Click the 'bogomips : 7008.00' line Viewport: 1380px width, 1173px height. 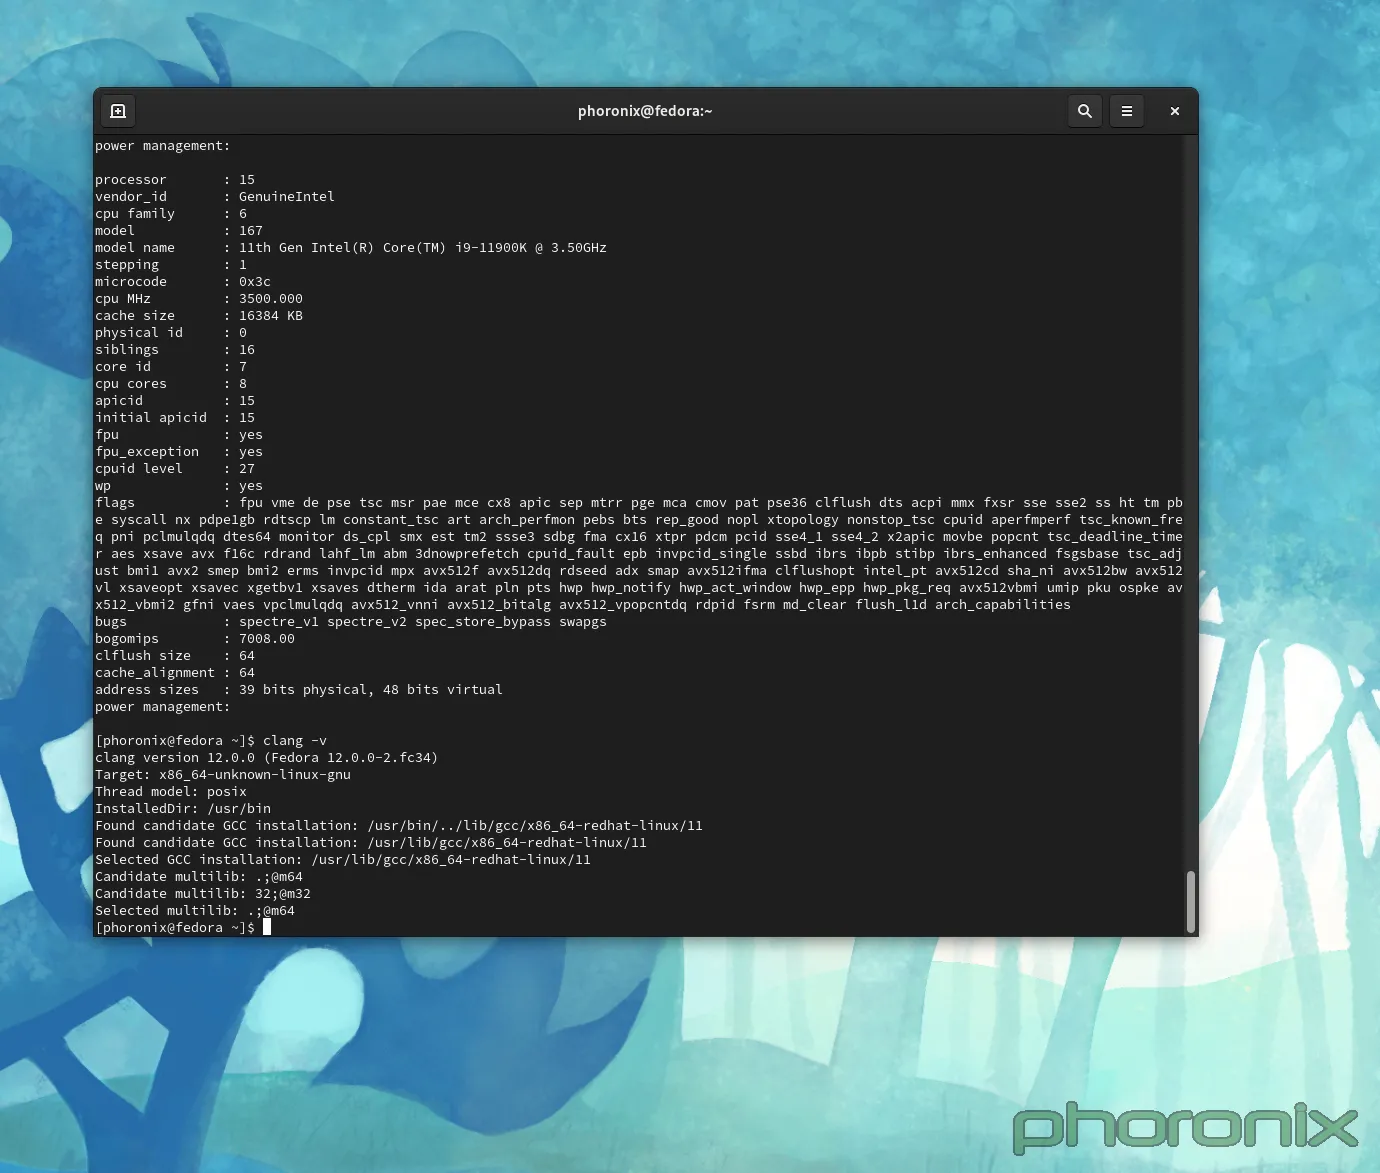195,639
